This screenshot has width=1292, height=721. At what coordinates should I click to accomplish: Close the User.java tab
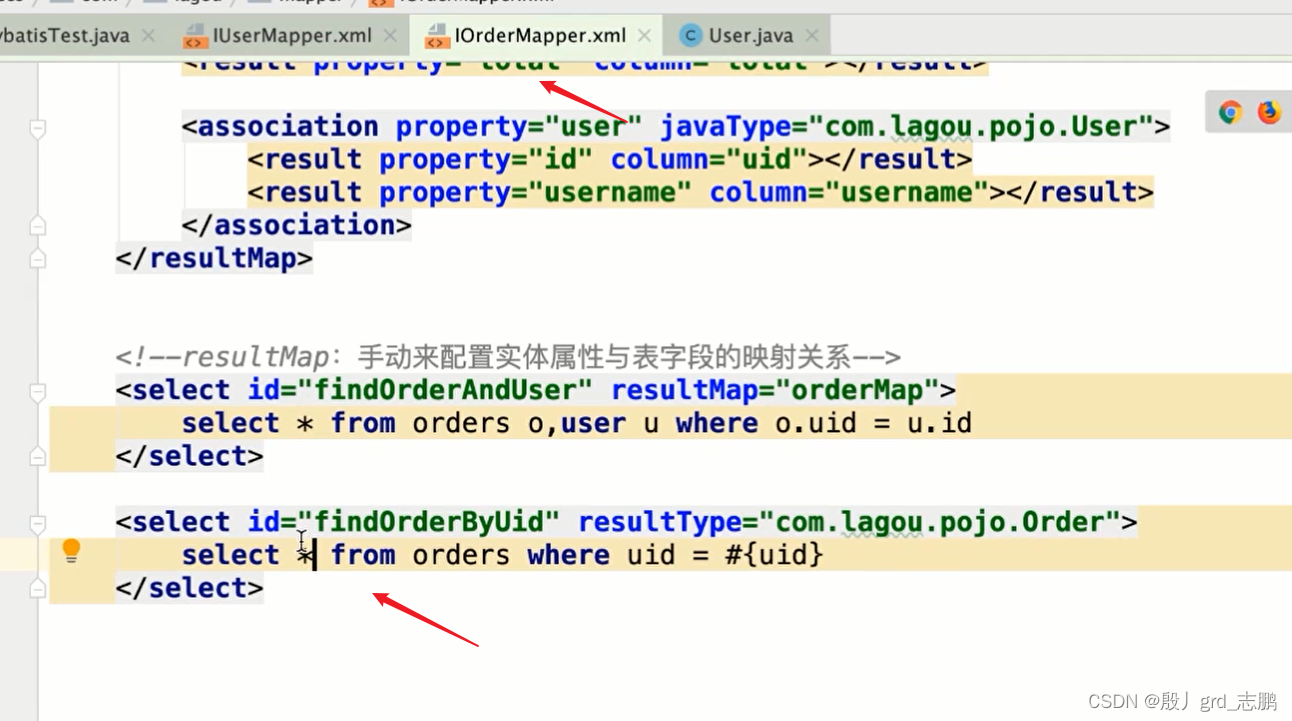pos(812,36)
